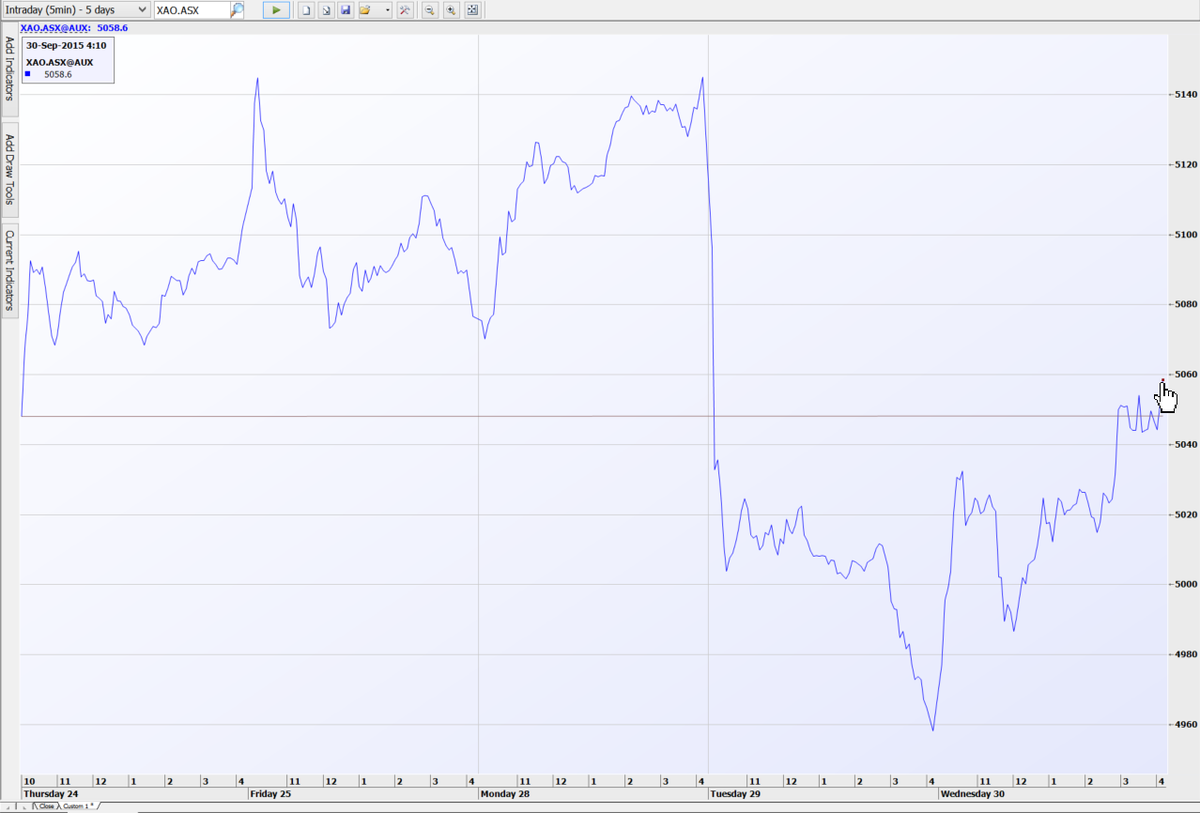Expand the open-folder dropdown arrow
1200x813 pixels.
pyautogui.click(x=387, y=10)
